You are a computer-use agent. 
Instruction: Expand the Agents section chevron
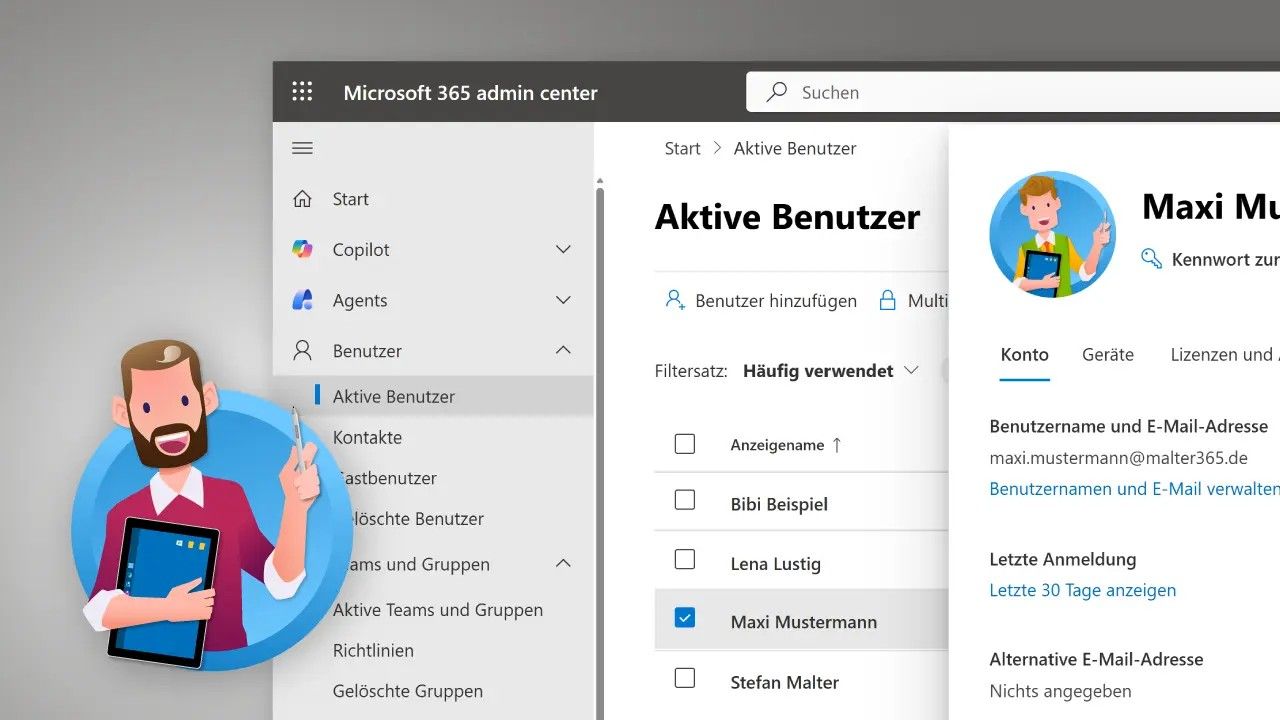pos(563,300)
